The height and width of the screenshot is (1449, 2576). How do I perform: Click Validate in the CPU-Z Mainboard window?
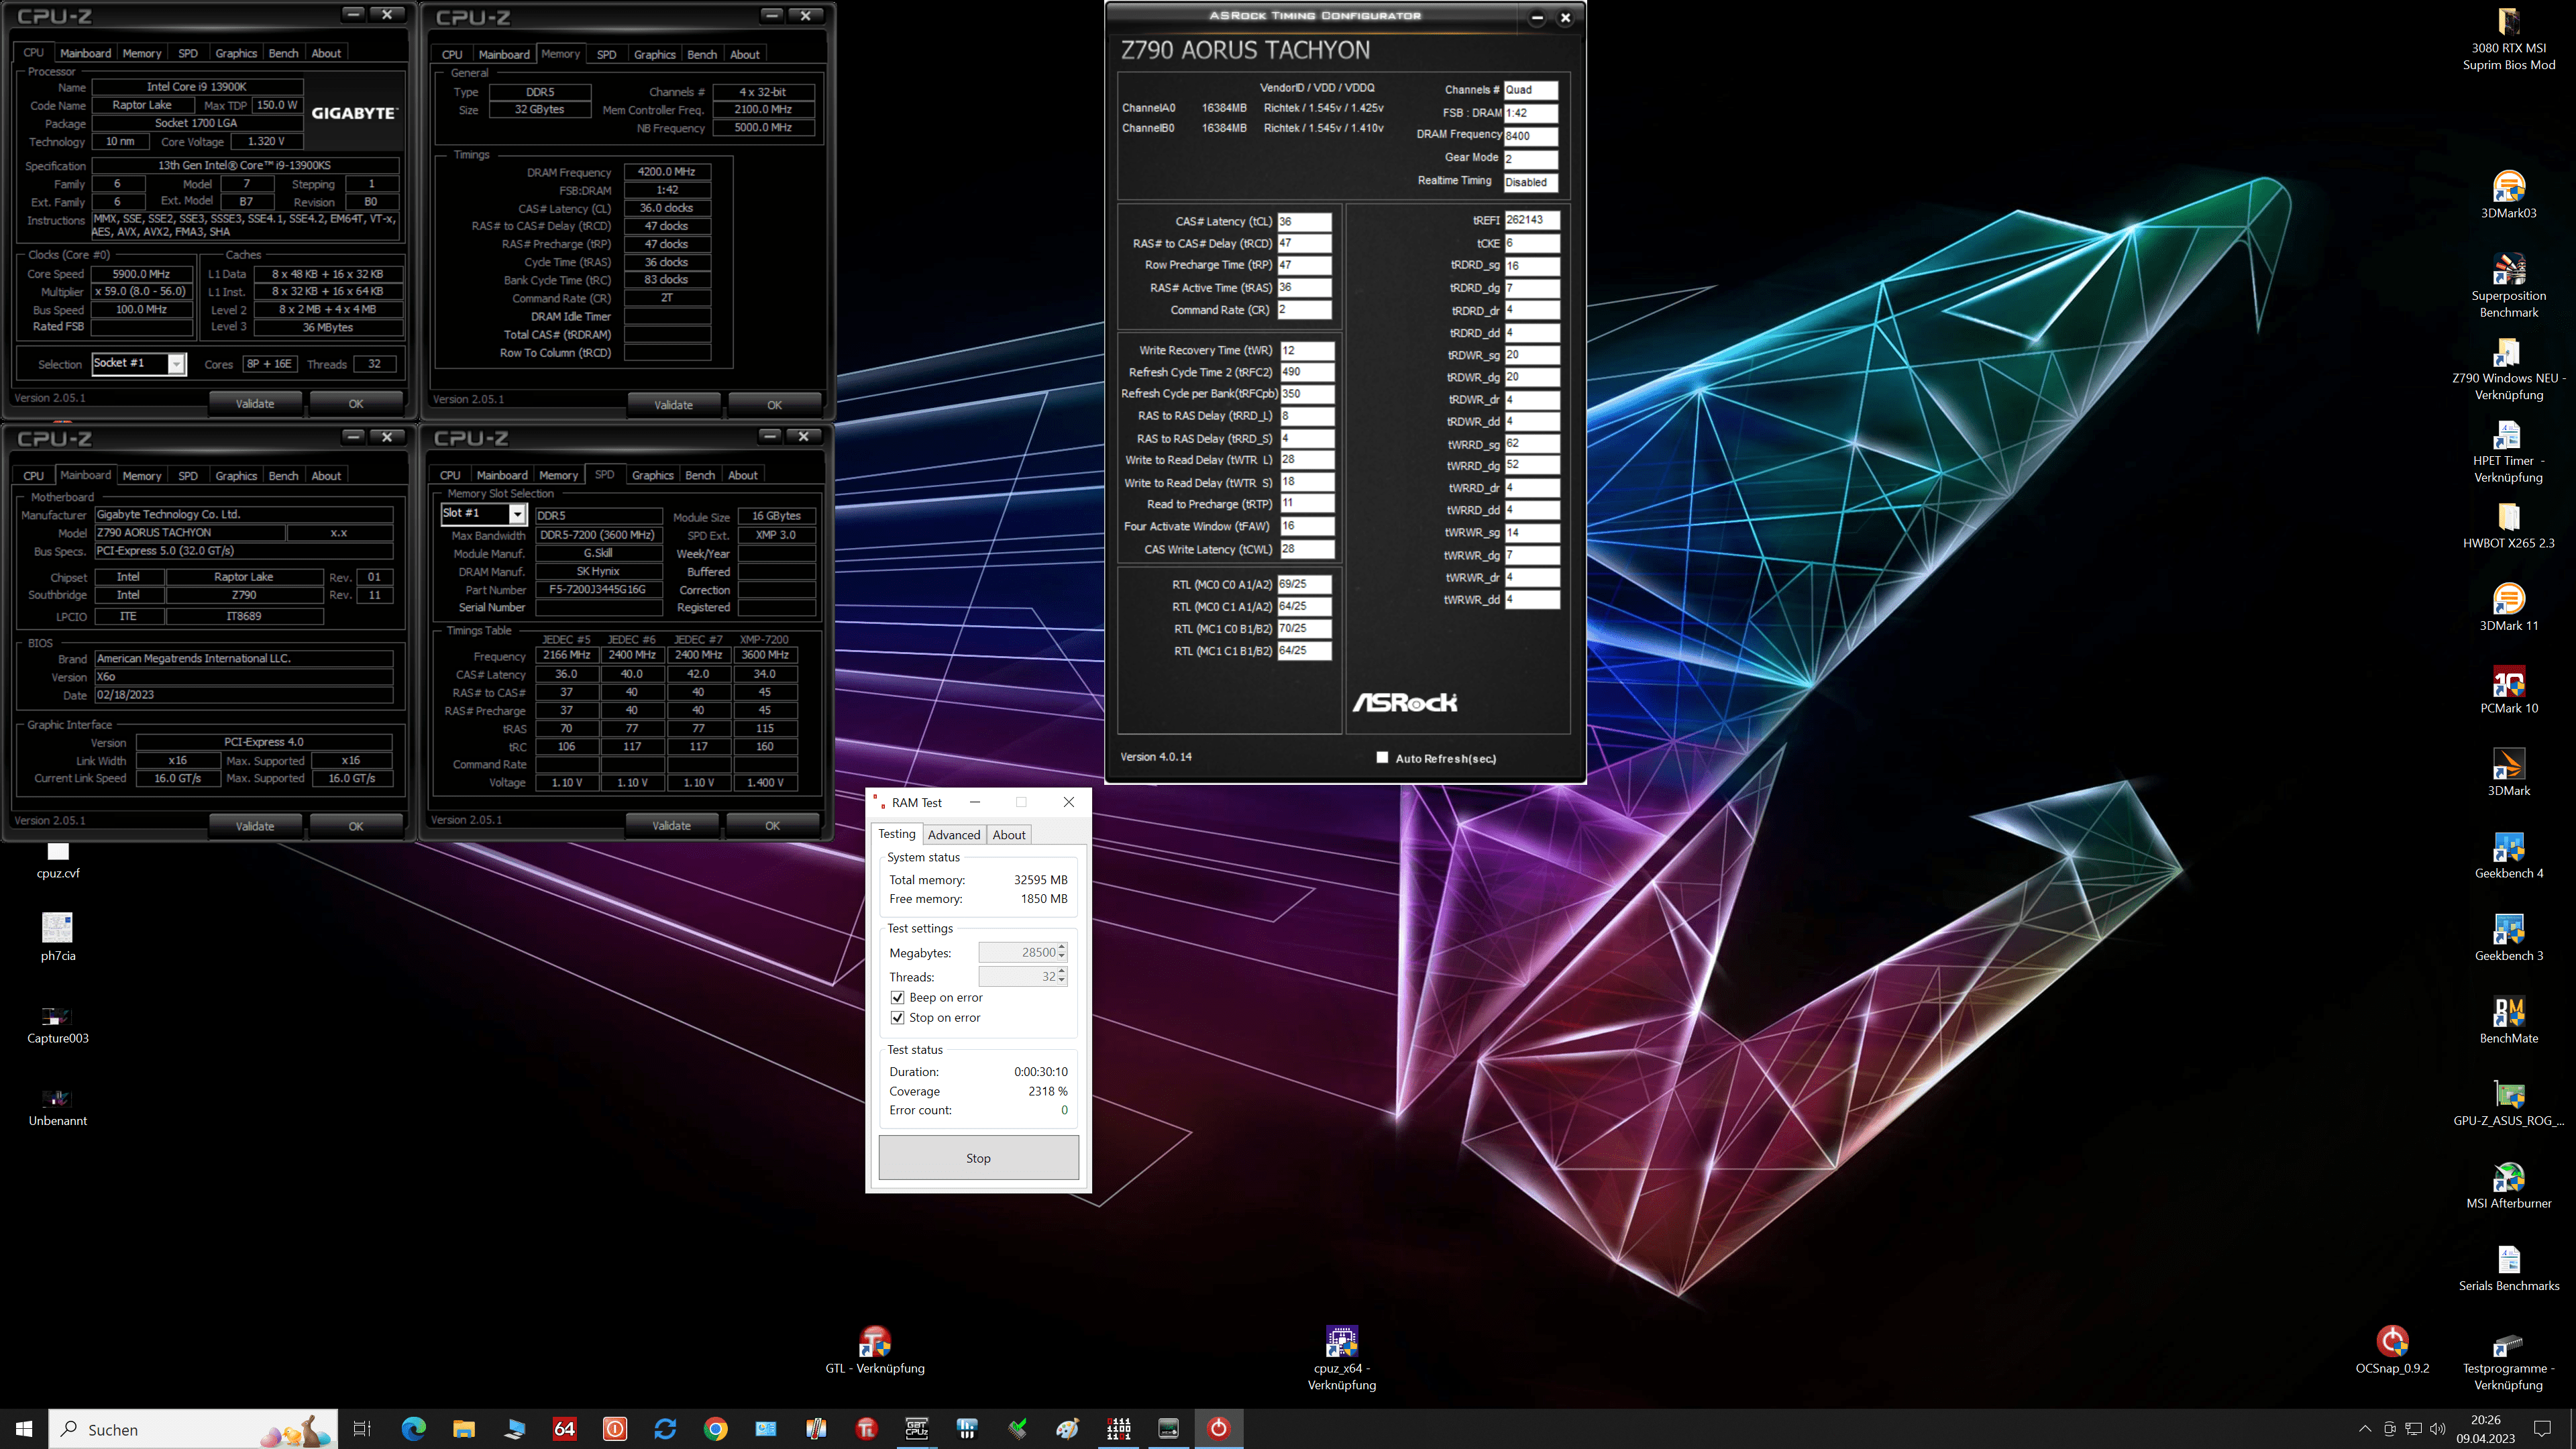pyautogui.click(x=254, y=826)
